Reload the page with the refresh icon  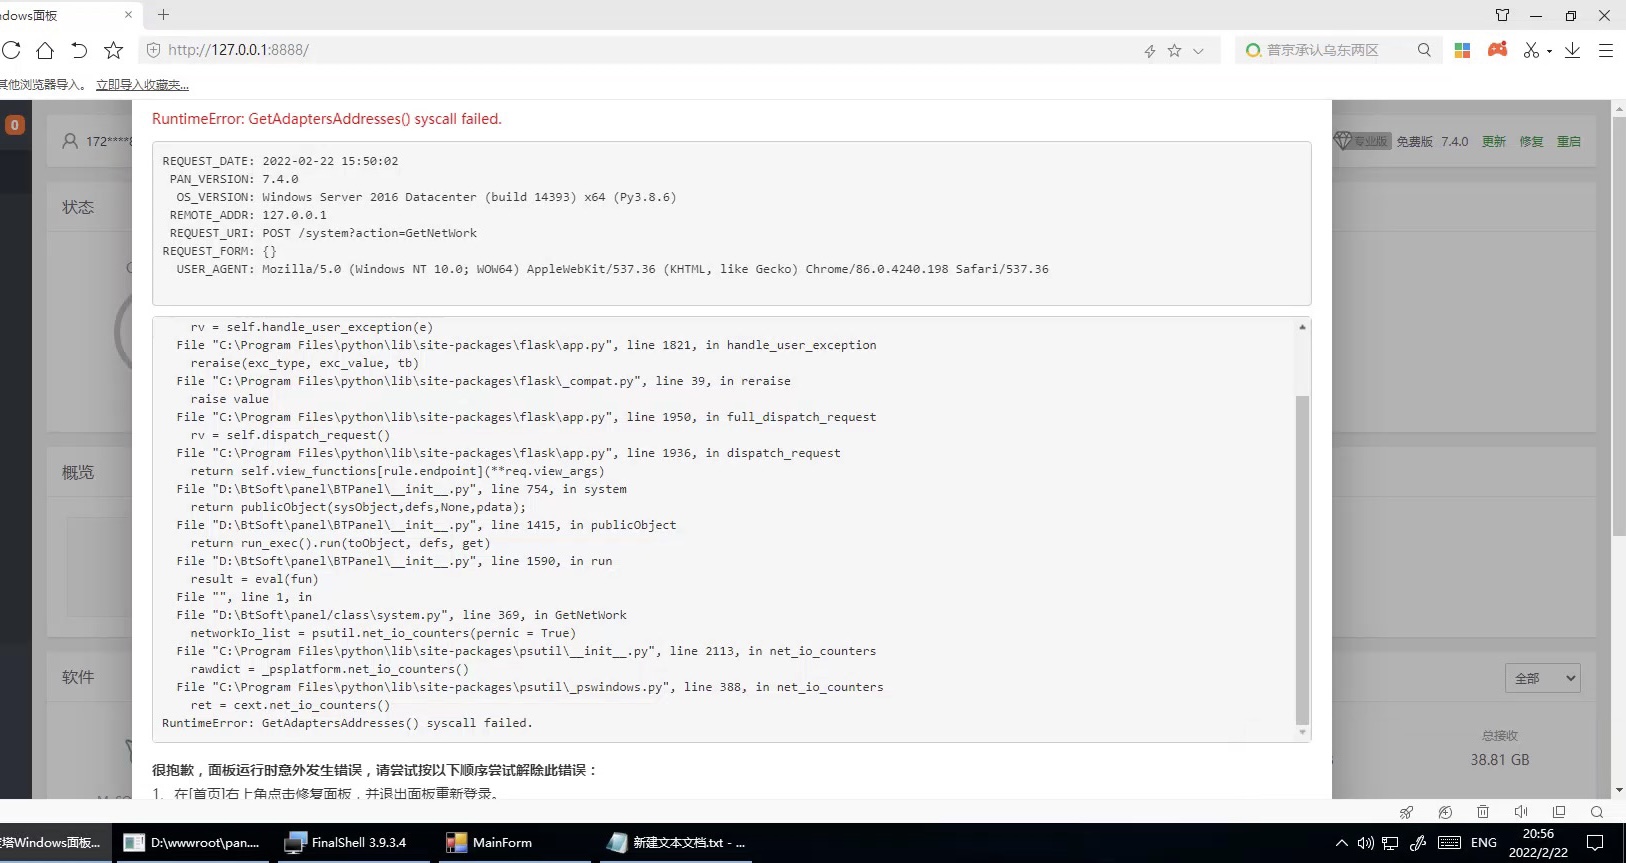coord(11,50)
